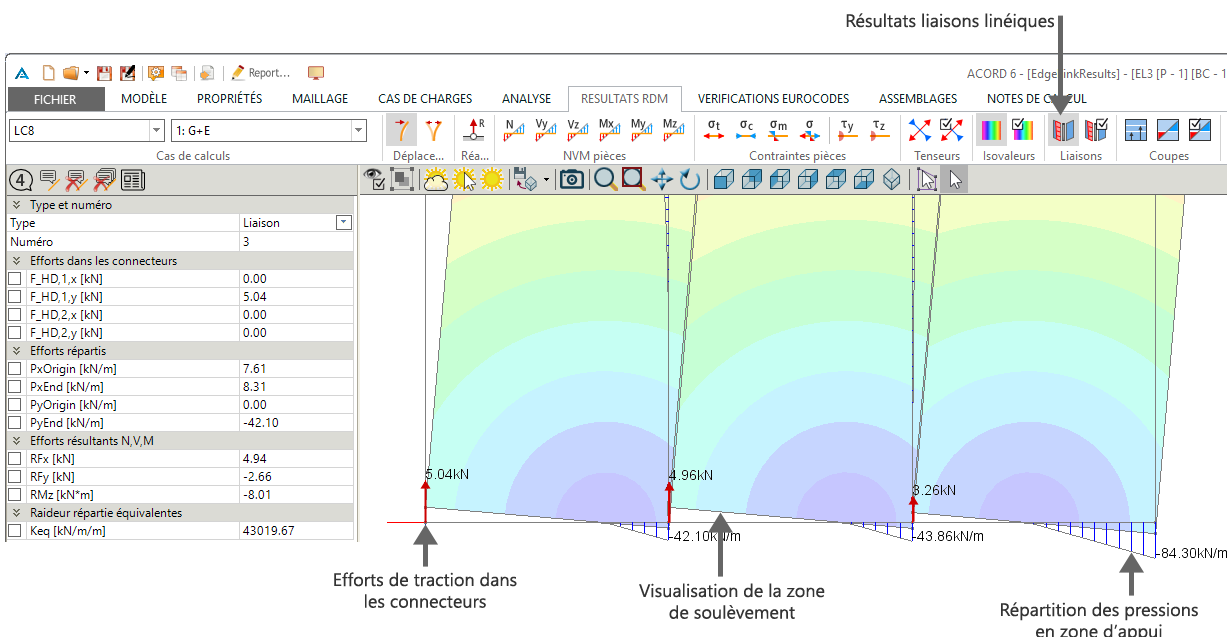
Task: Click the rotate view icon
Action: point(690,179)
